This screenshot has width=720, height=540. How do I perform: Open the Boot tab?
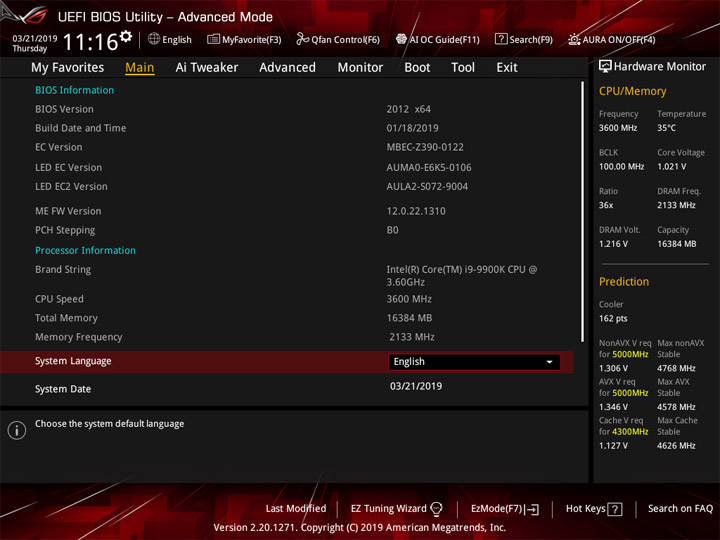tap(417, 68)
